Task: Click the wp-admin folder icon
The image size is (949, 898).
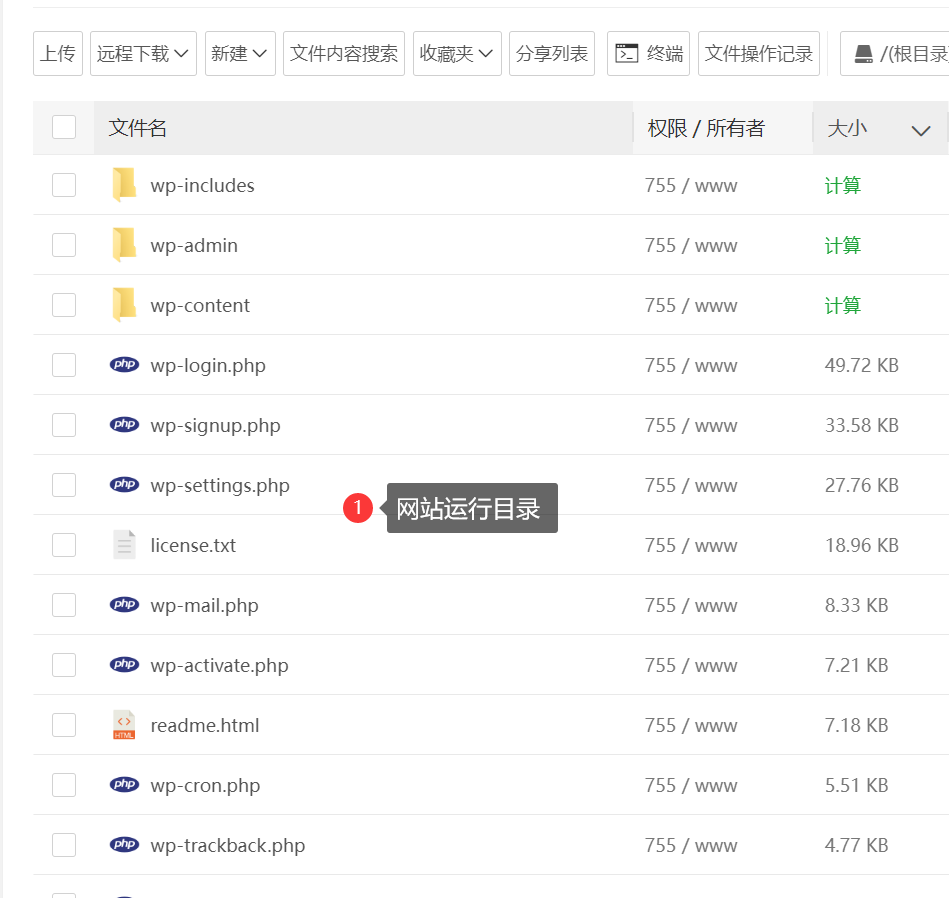Action: point(124,244)
